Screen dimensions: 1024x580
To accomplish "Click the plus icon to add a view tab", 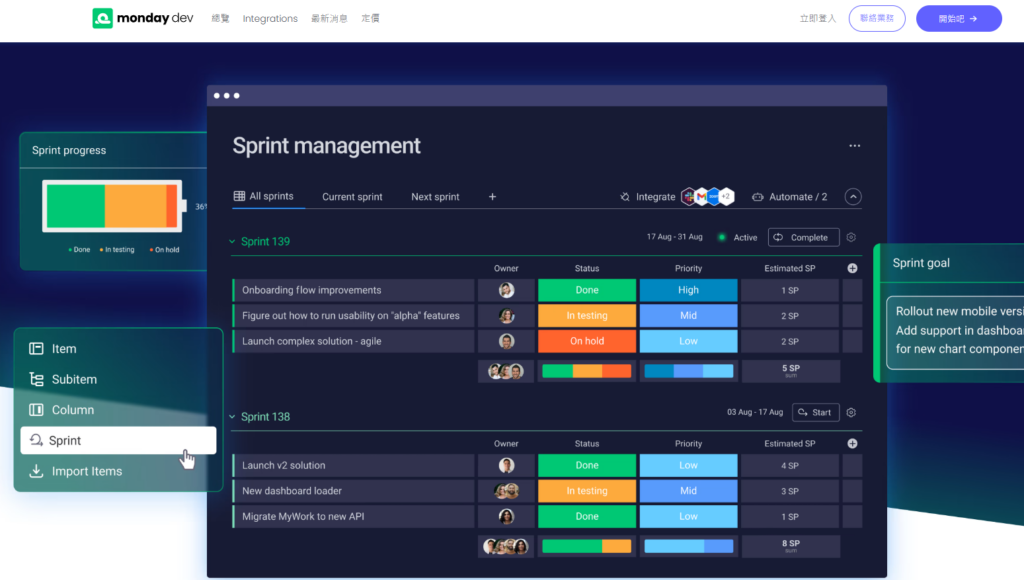I will coord(492,197).
